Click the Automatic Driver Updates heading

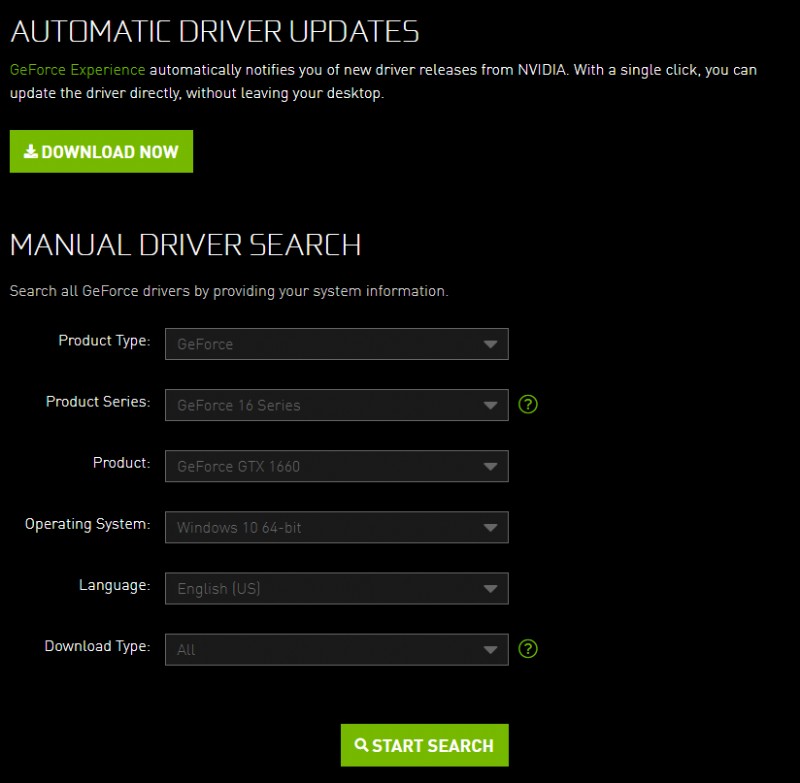pyautogui.click(x=214, y=32)
